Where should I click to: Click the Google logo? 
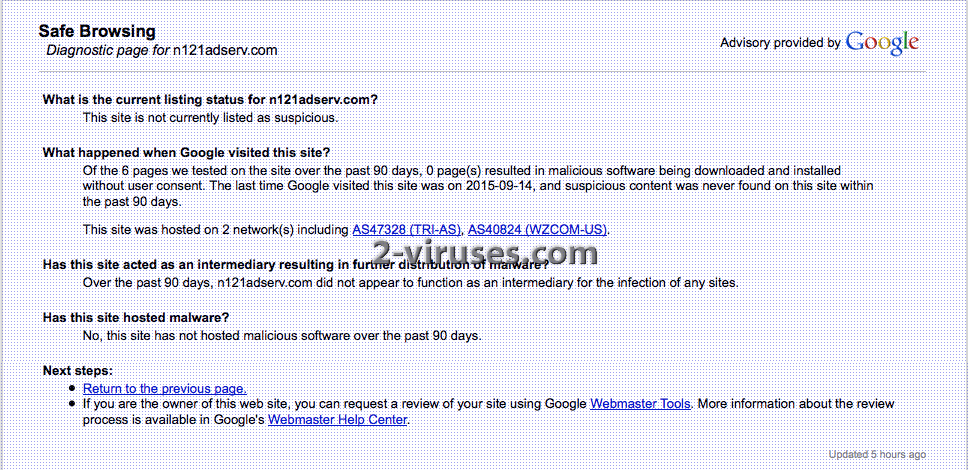882,43
